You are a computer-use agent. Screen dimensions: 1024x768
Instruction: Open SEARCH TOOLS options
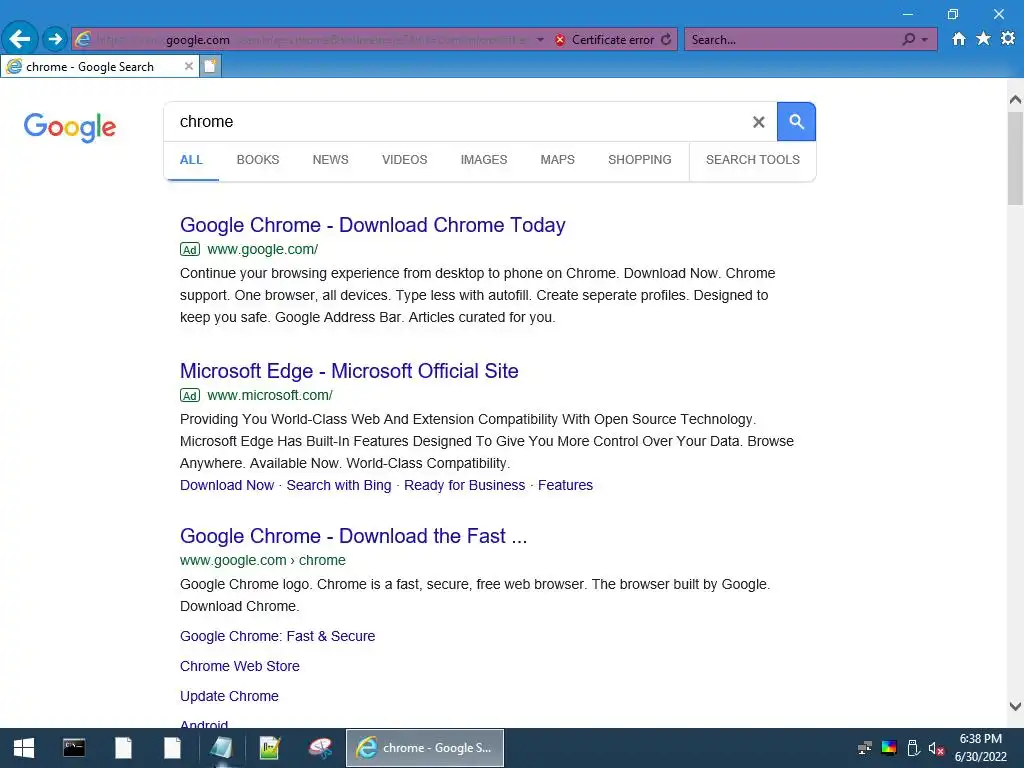(752, 160)
